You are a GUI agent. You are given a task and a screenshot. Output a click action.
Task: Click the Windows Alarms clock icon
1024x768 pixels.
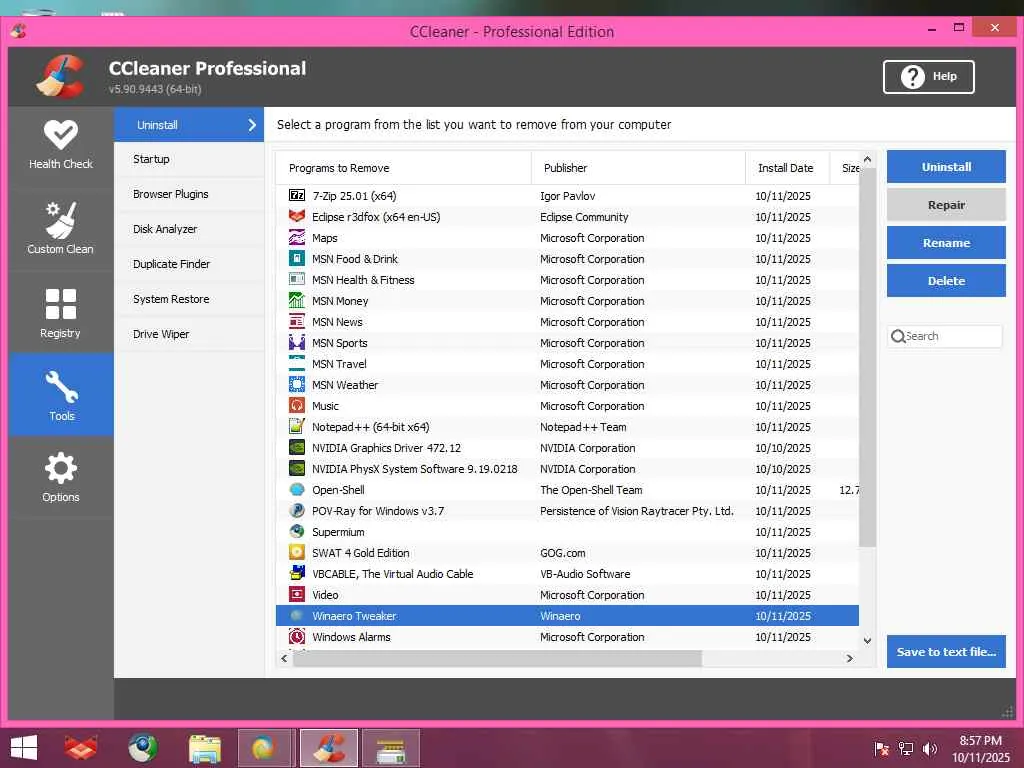(296, 636)
